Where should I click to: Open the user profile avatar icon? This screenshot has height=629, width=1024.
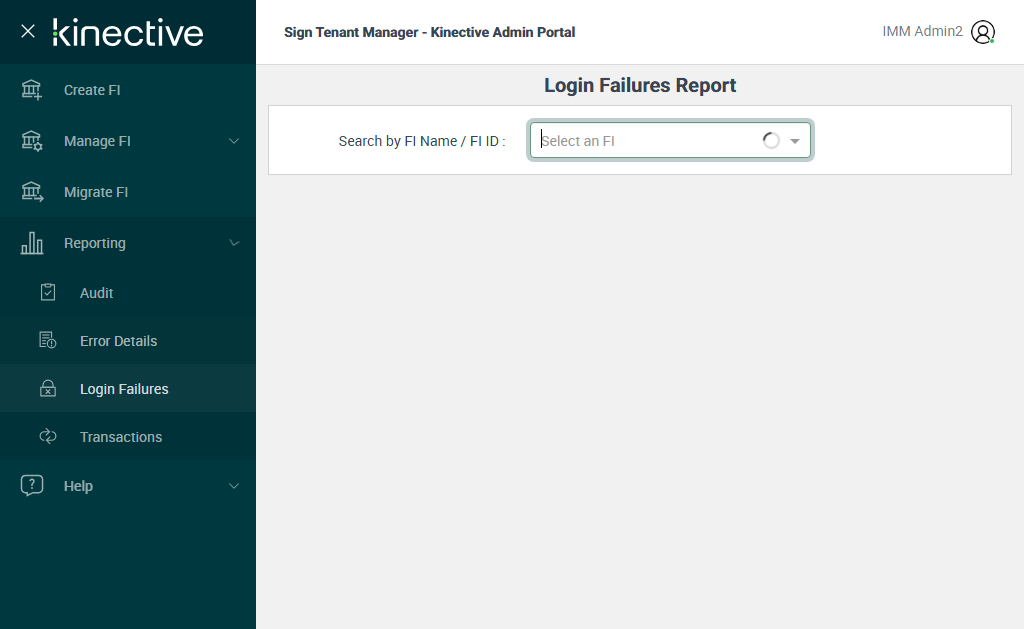coord(983,32)
